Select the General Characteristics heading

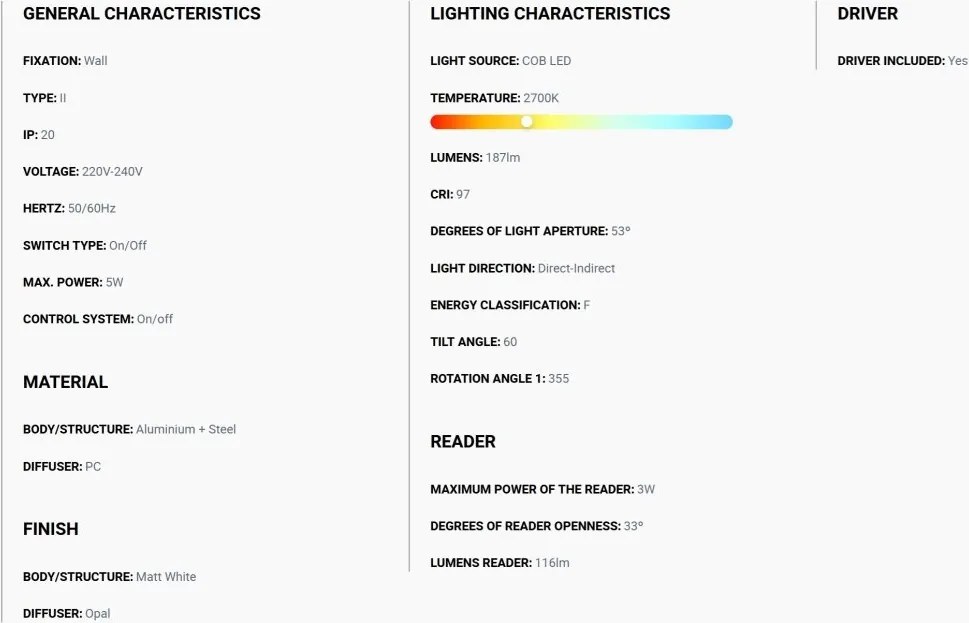(142, 14)
